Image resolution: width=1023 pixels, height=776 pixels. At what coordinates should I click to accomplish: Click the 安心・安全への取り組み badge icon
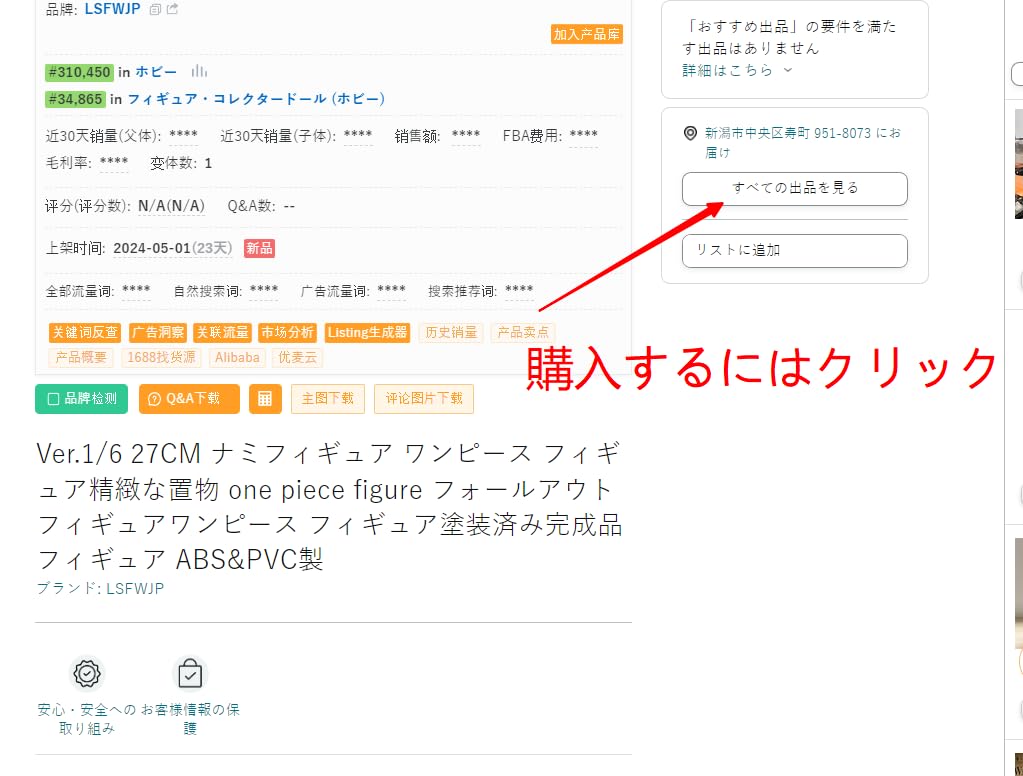[x=86, y=673]
